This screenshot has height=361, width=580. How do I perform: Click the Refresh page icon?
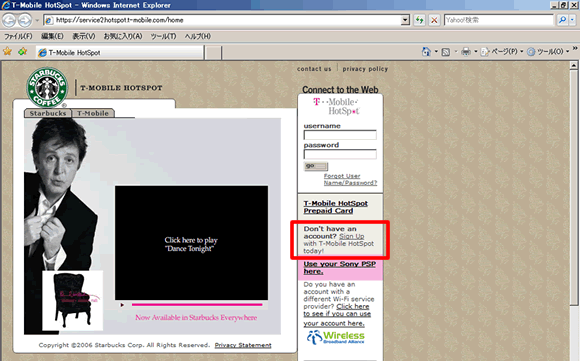(x=419, y=20)
